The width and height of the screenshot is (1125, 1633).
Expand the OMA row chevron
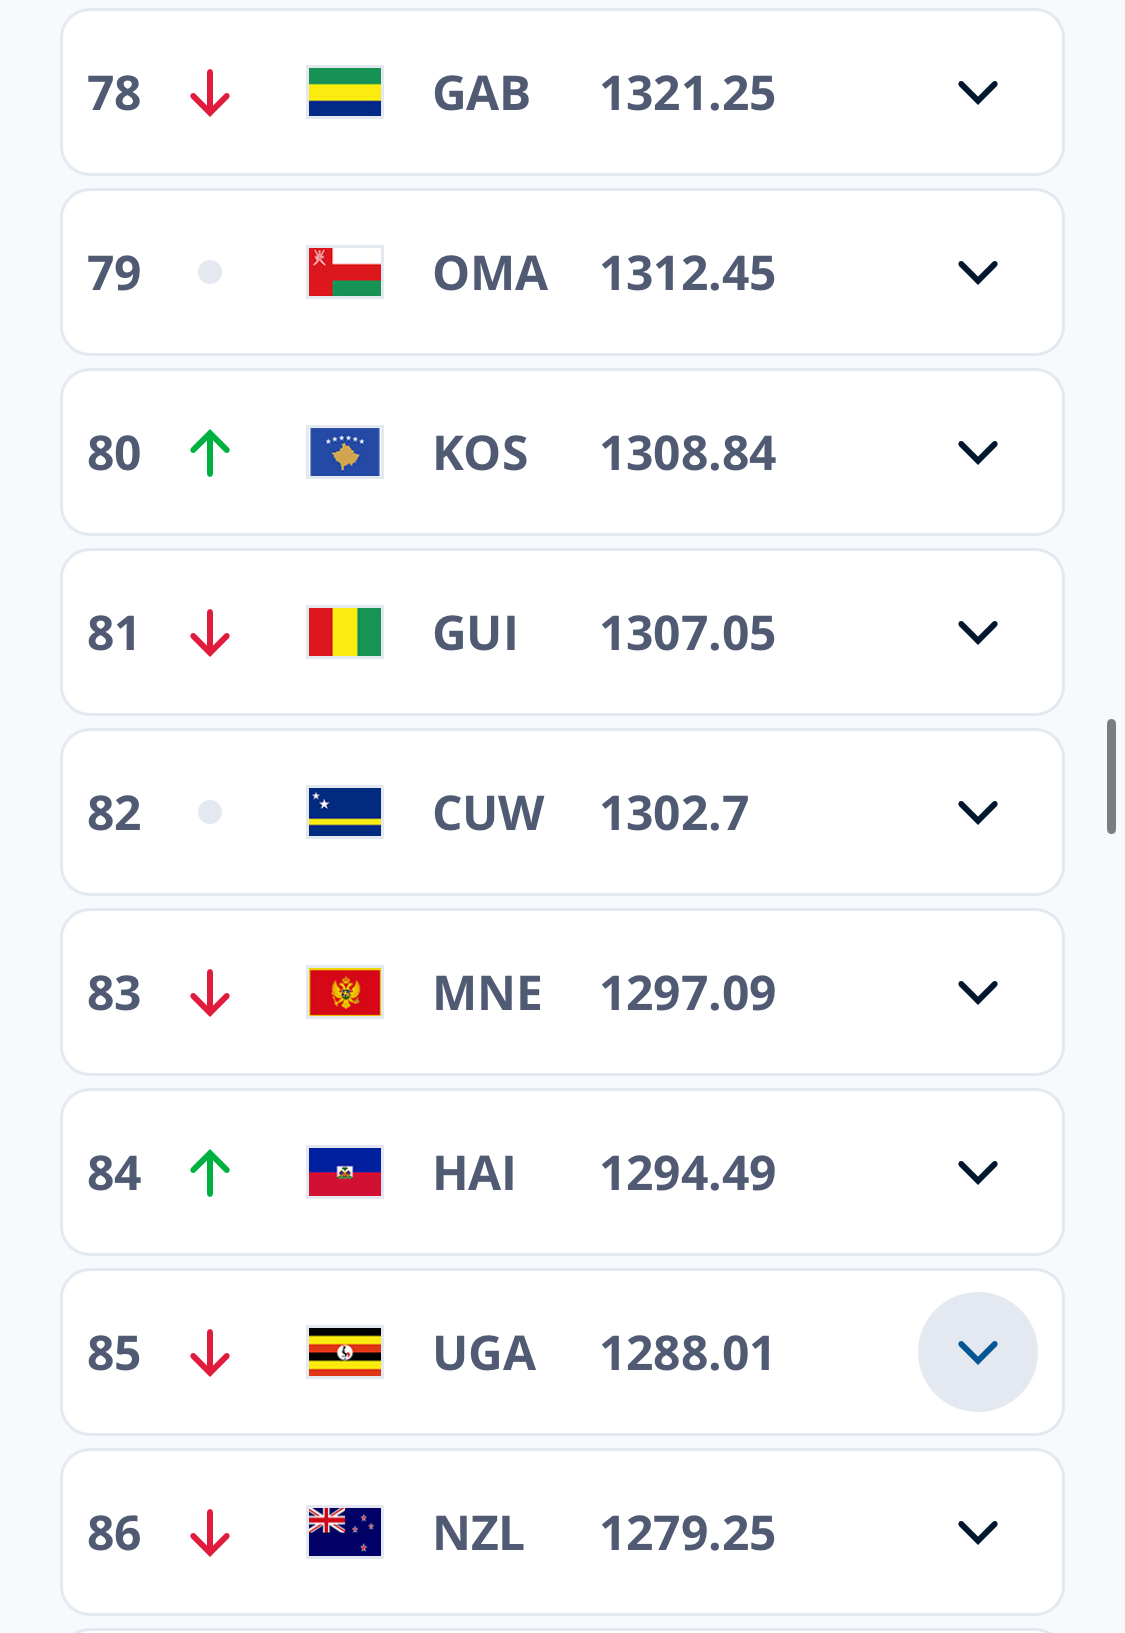[977, 273]
